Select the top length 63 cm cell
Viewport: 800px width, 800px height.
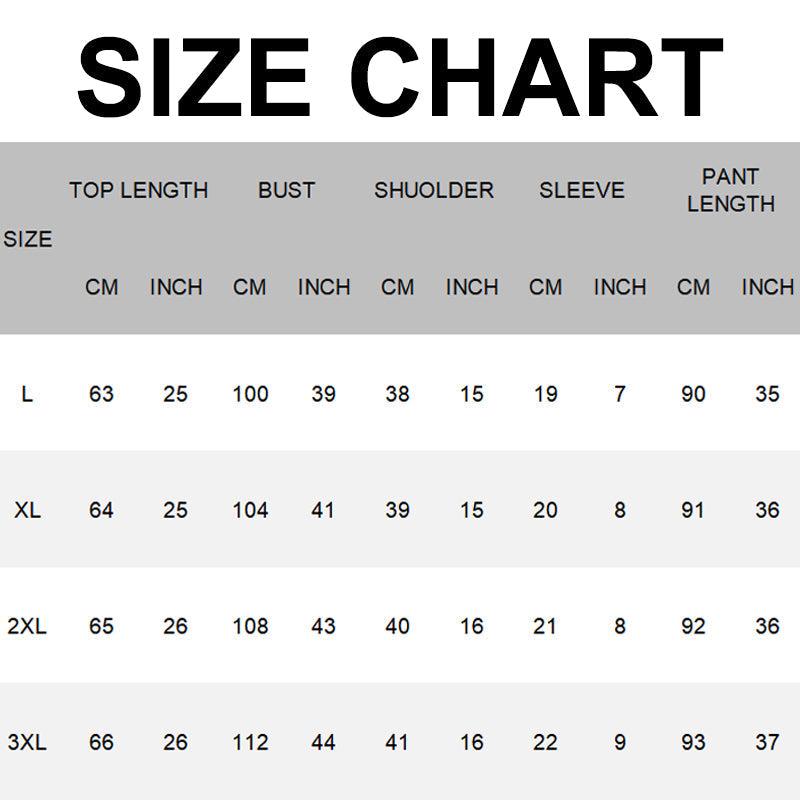[101, 394]
